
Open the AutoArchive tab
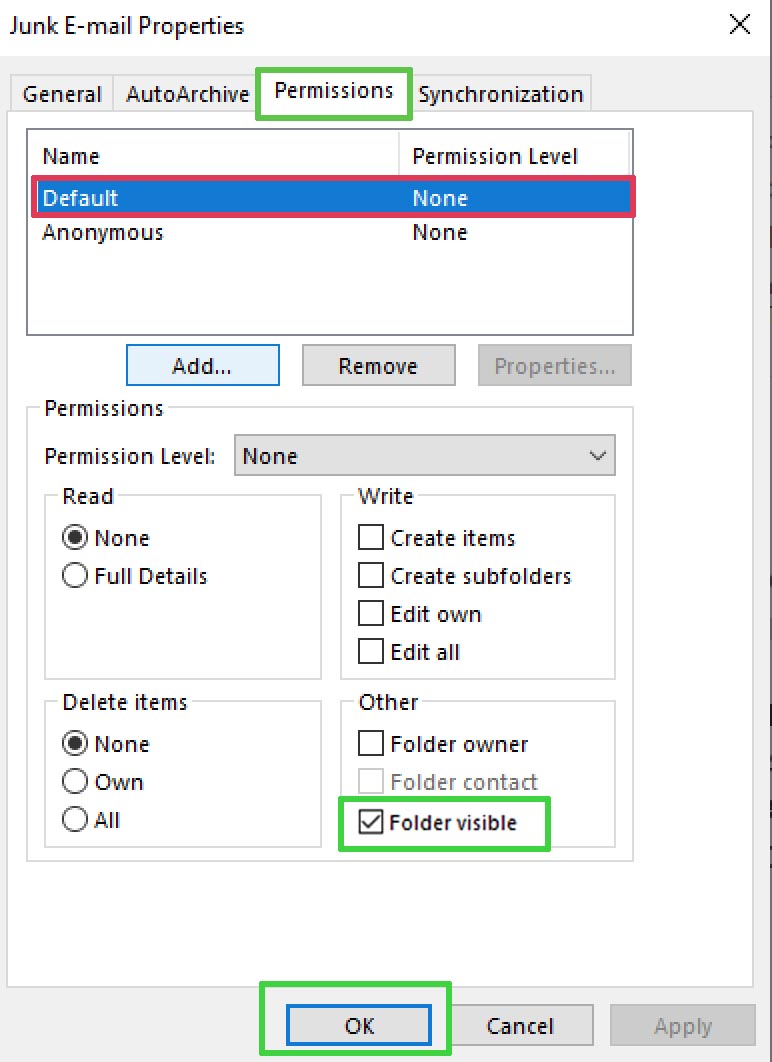187,94
